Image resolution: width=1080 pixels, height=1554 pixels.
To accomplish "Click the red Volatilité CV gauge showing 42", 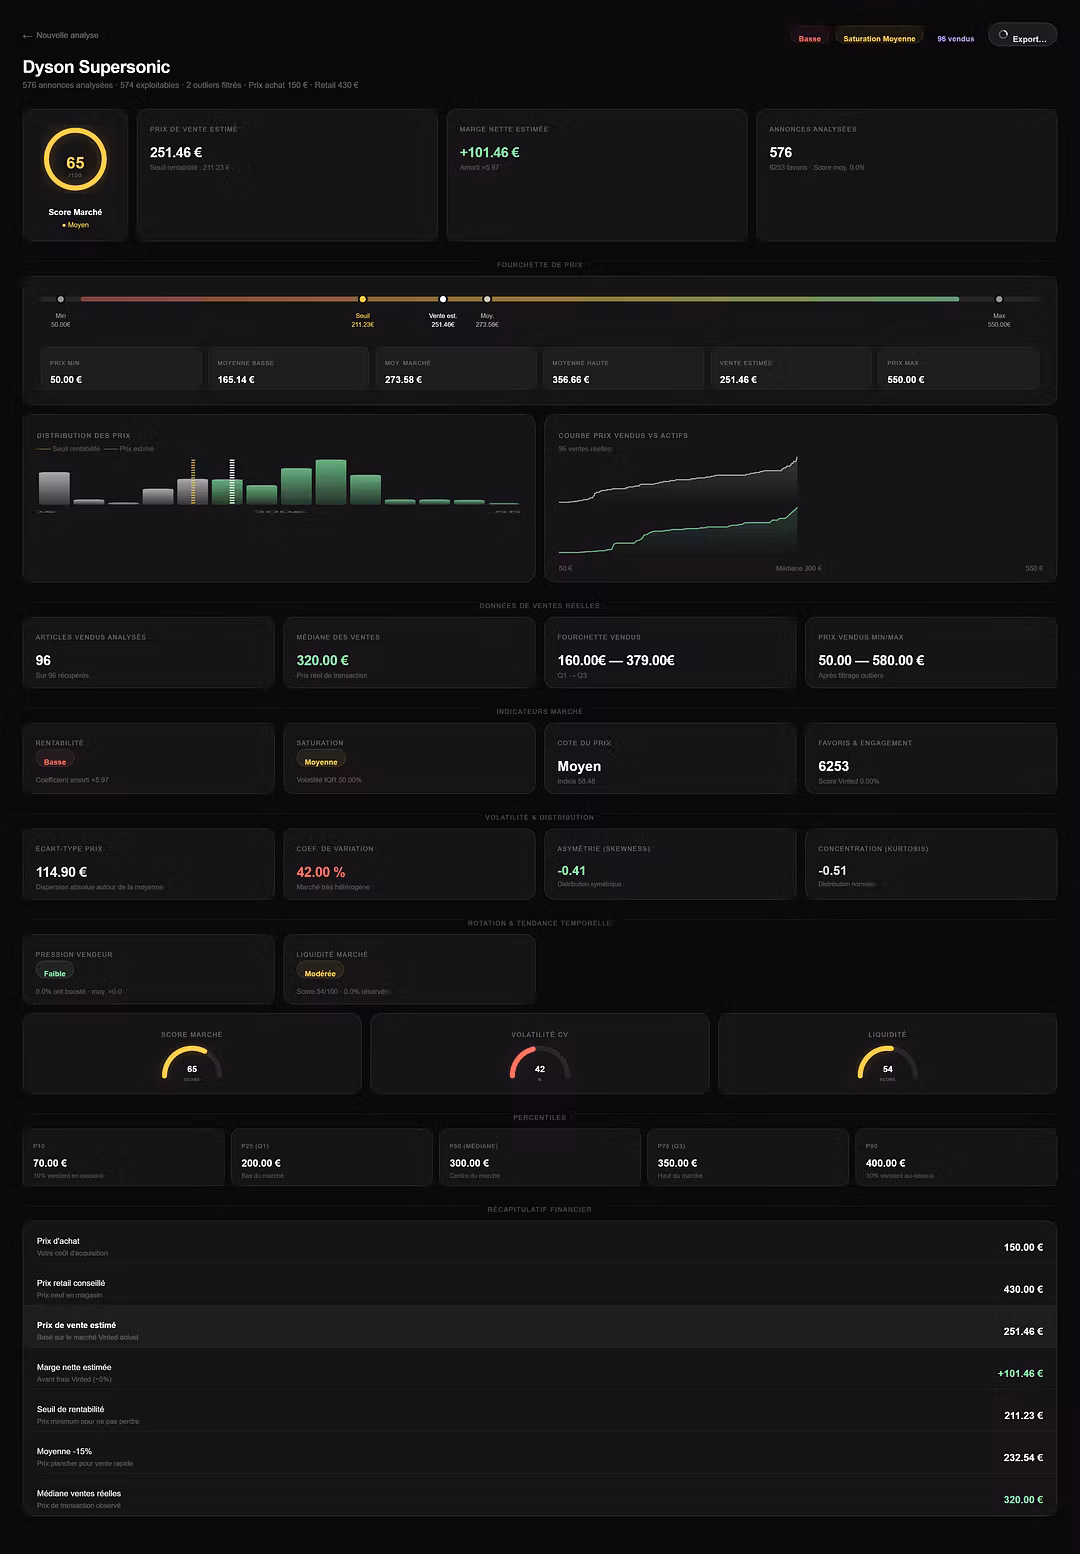I will pos(540,1063).
